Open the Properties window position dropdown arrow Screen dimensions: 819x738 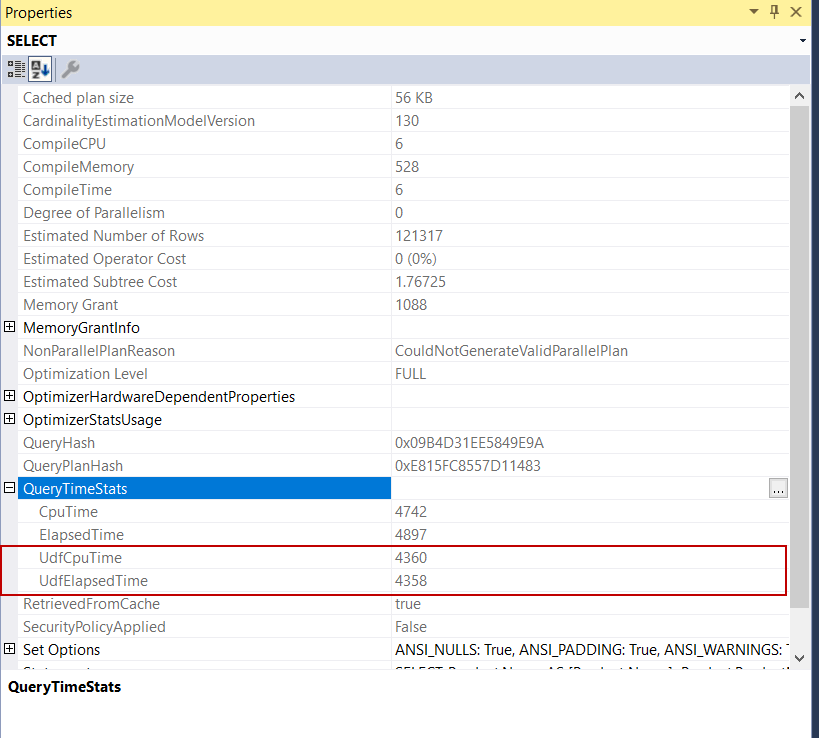click(754, 11)
